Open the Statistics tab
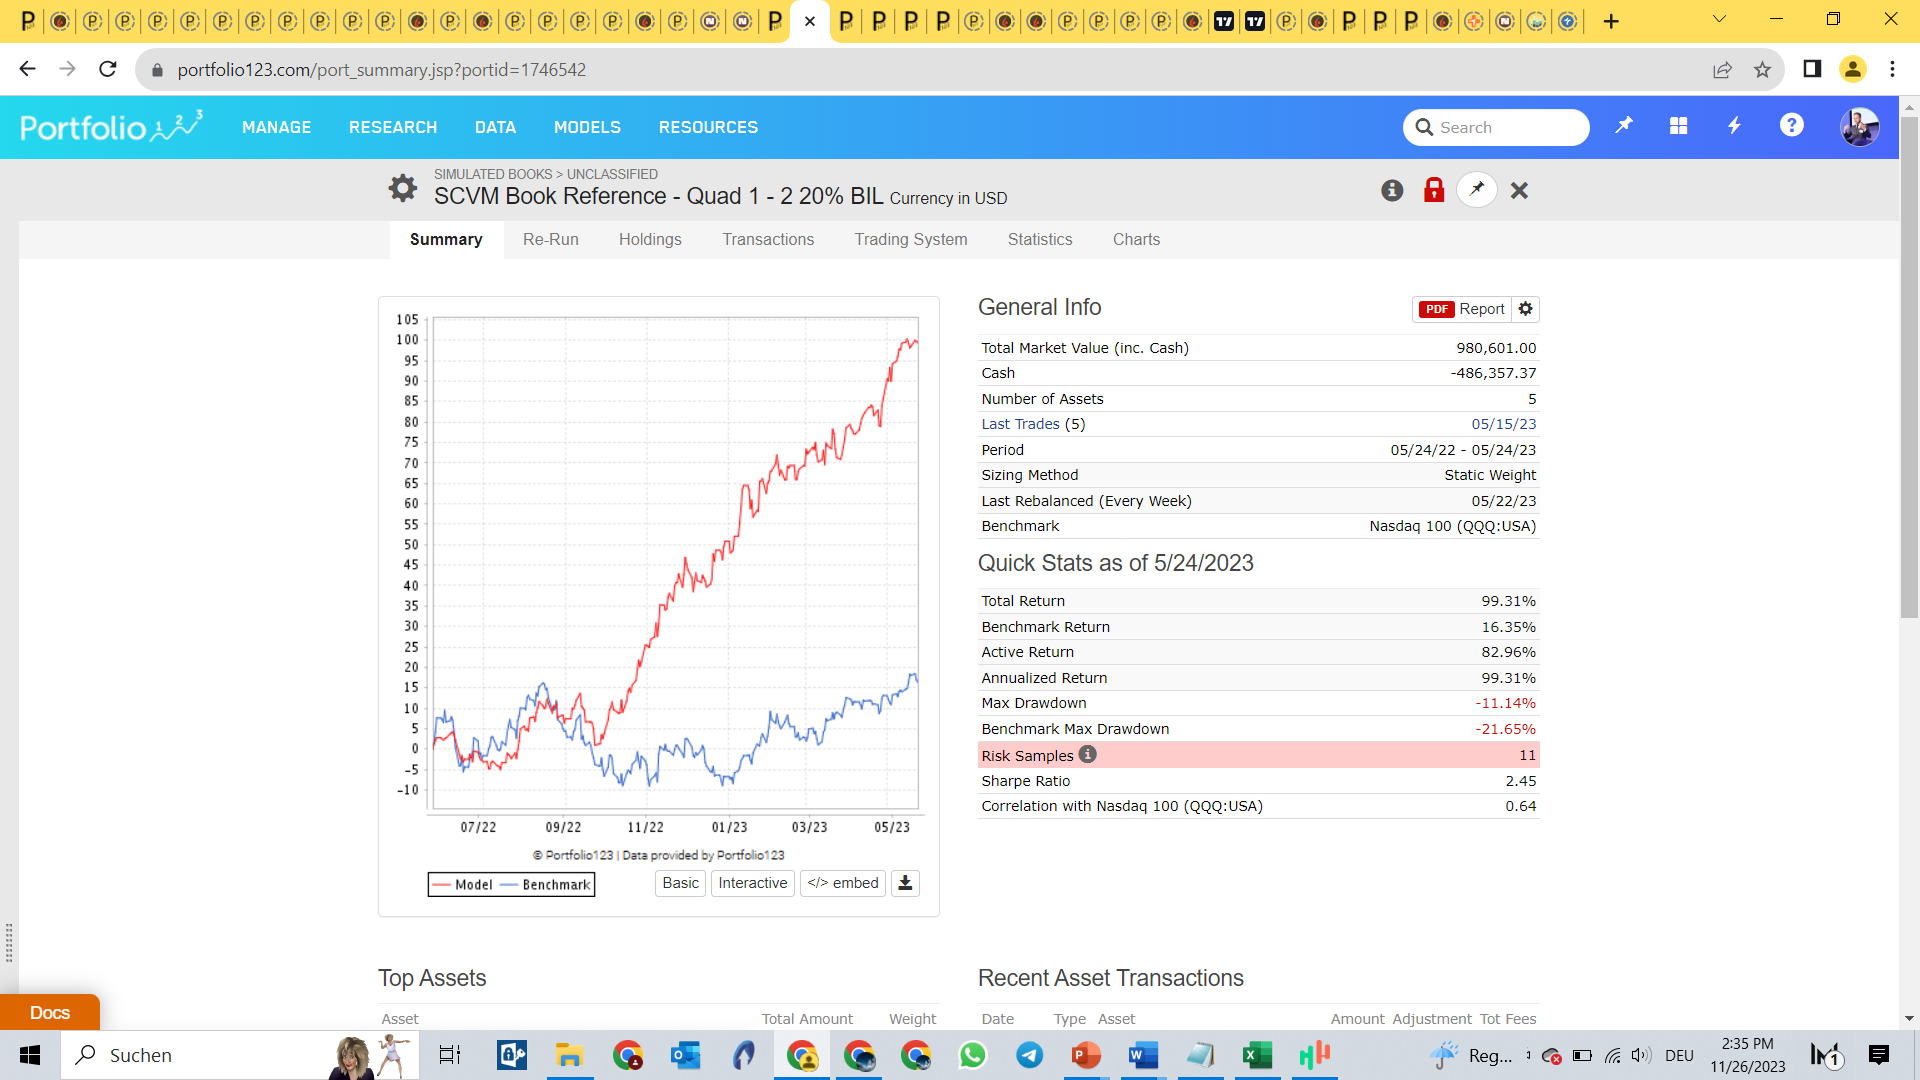This screenshot has height=1080, width=1920. pyautogui.click(x=1040, y=239)
